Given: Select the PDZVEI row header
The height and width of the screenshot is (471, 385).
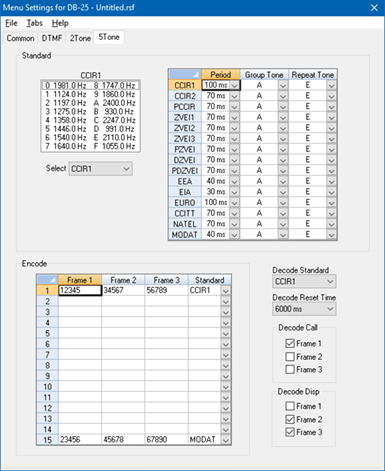Looking at the screenshot, I should [185, 171].
